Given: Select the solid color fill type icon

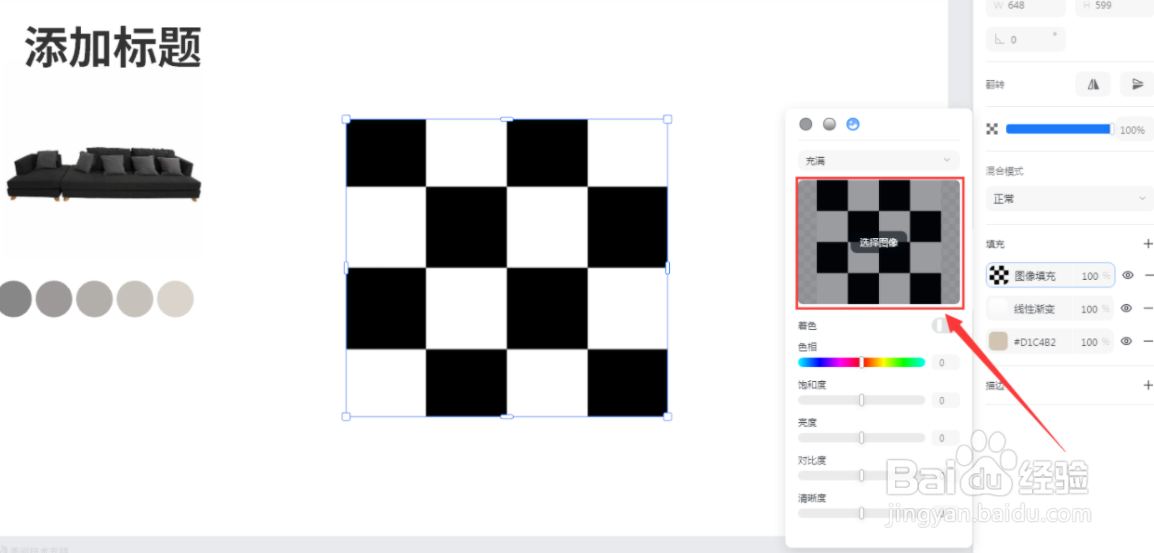Looking at the screenshot, I should click(806, 124).
